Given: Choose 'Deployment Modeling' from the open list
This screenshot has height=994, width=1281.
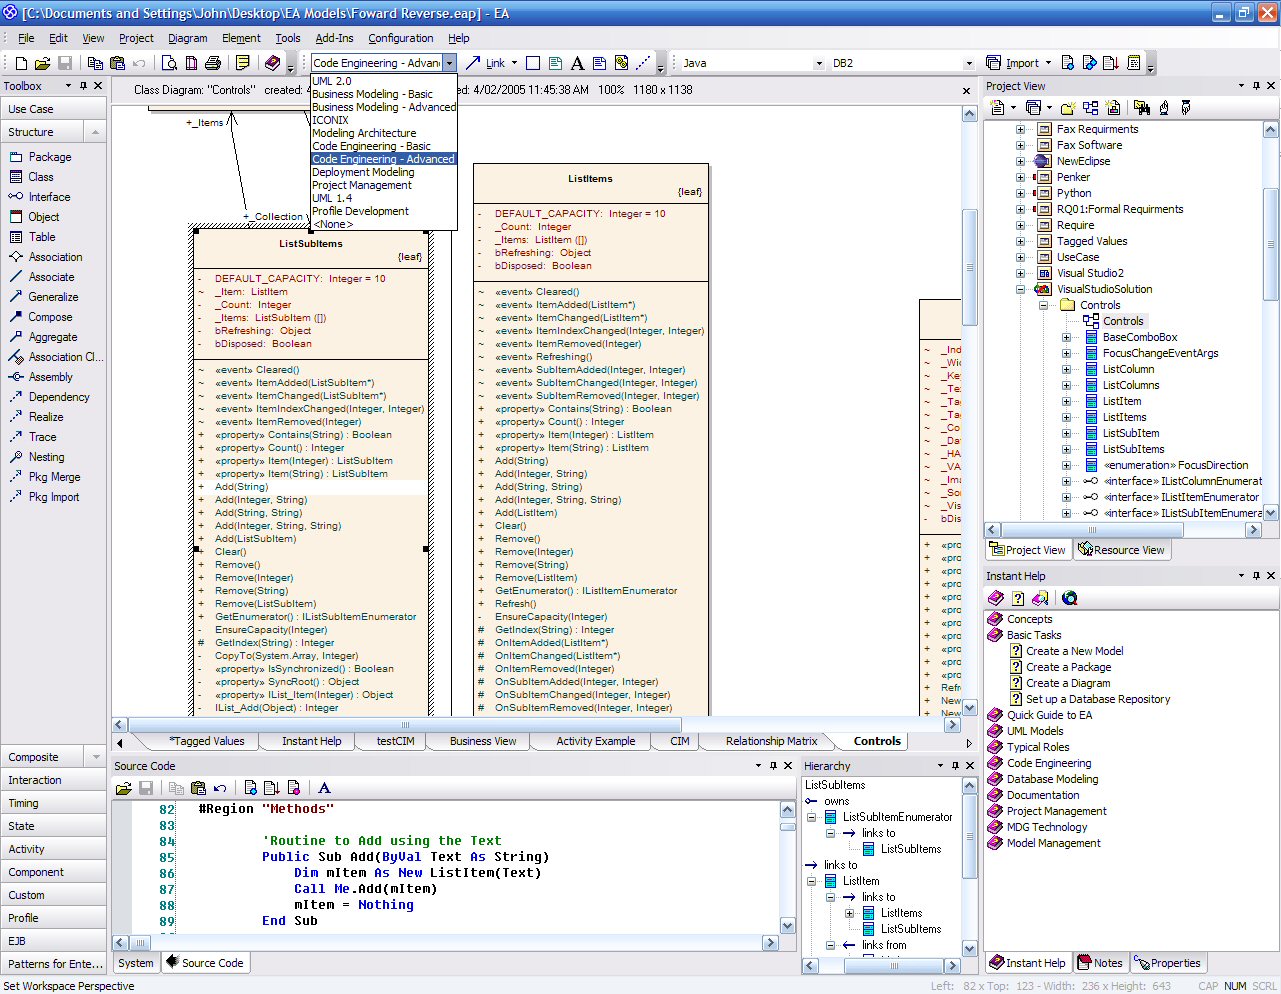Looking at the screenshot, I should point(362,172).
